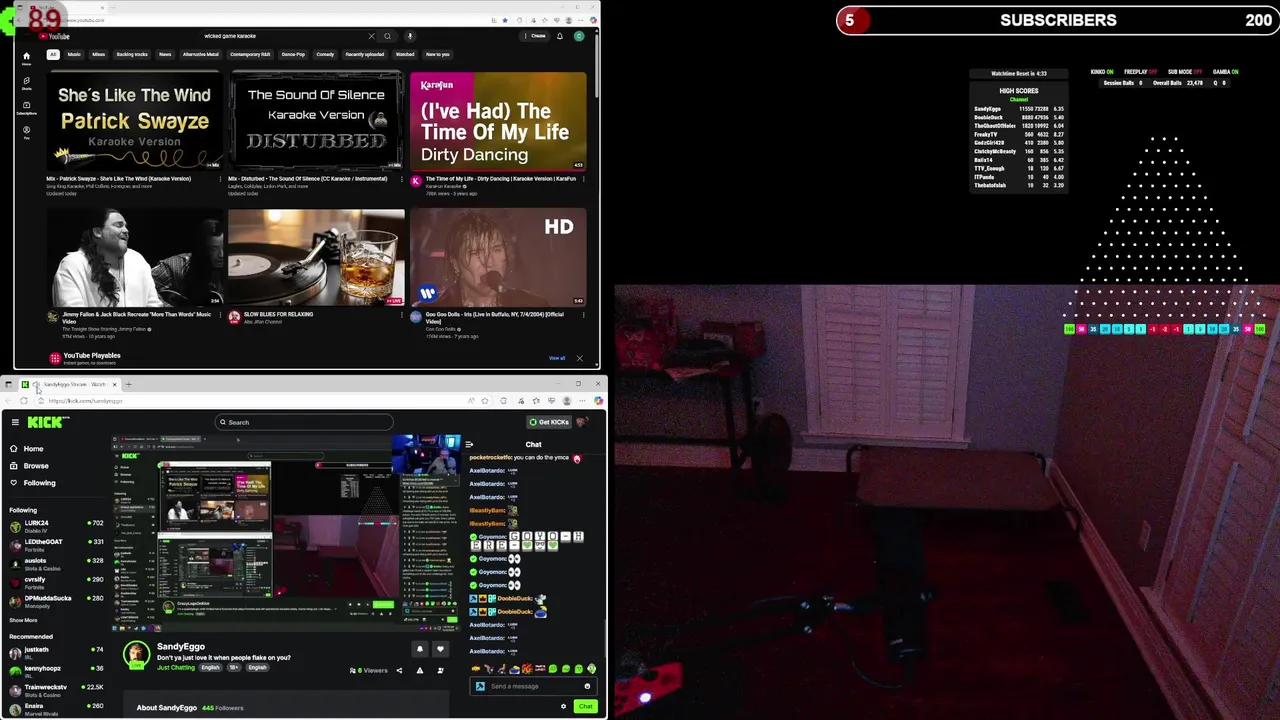Select the 'Mixes' filter chip
This screenshot has height=720, width=1280.
coord(99,54)
